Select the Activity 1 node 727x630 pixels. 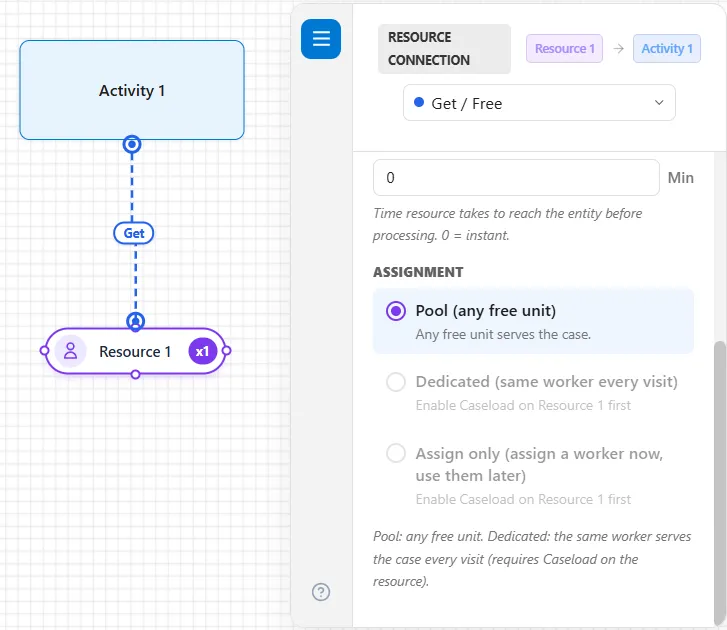pyautogui.click(x=132, y=90)
